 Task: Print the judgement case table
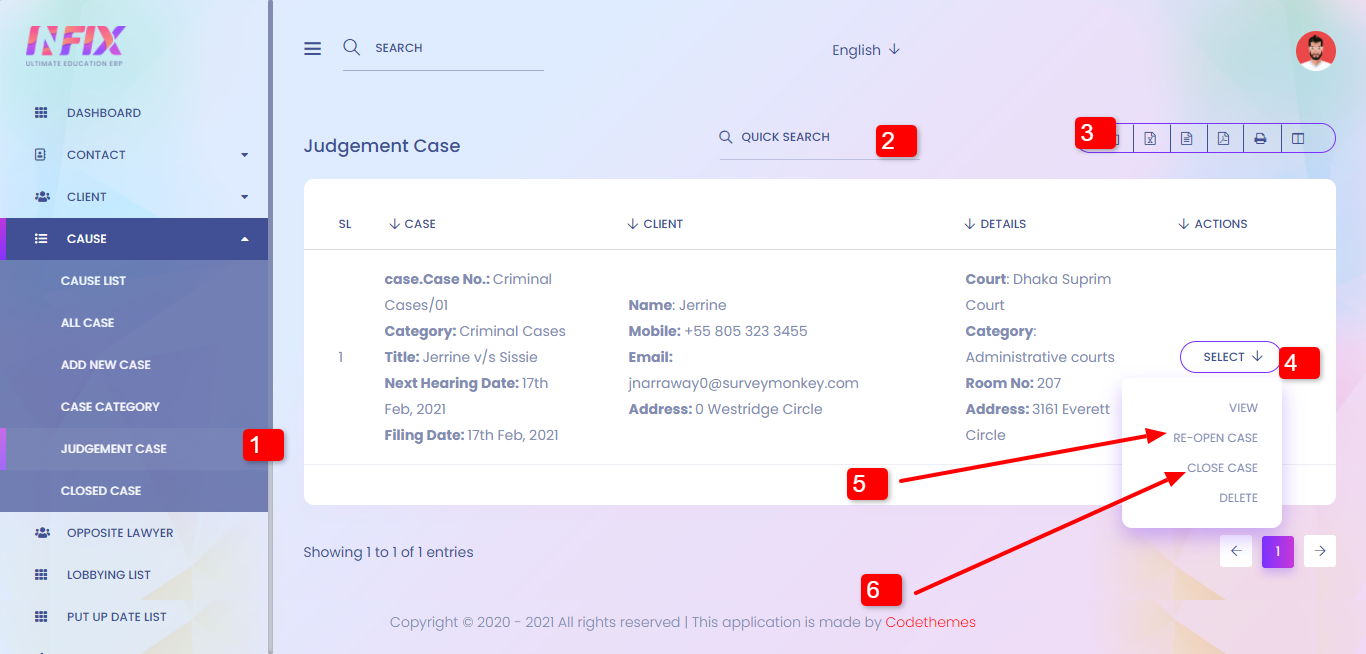(x=1260, y=138)
